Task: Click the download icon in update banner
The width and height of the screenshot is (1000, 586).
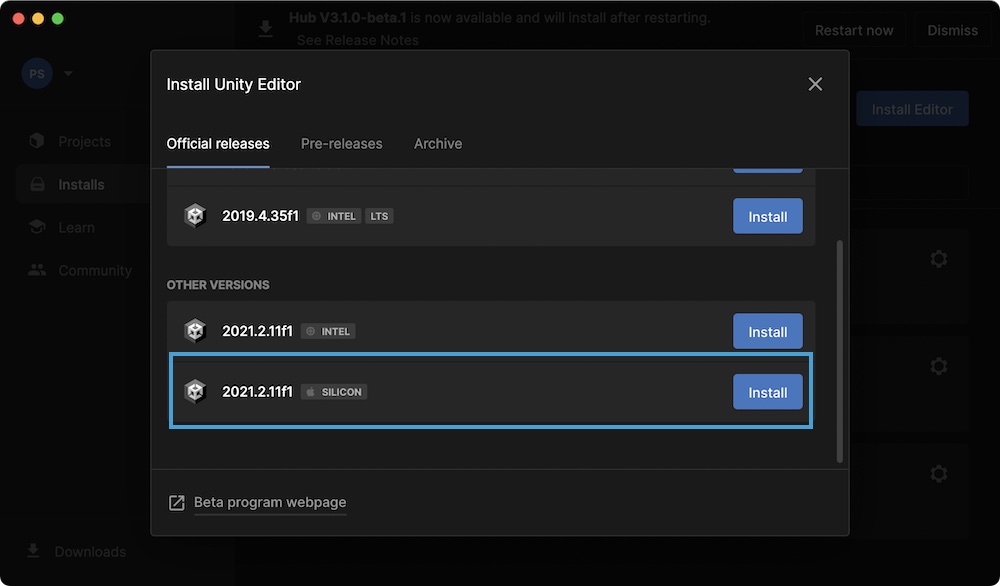Action: pyautogui.click(x=266, y=28)
